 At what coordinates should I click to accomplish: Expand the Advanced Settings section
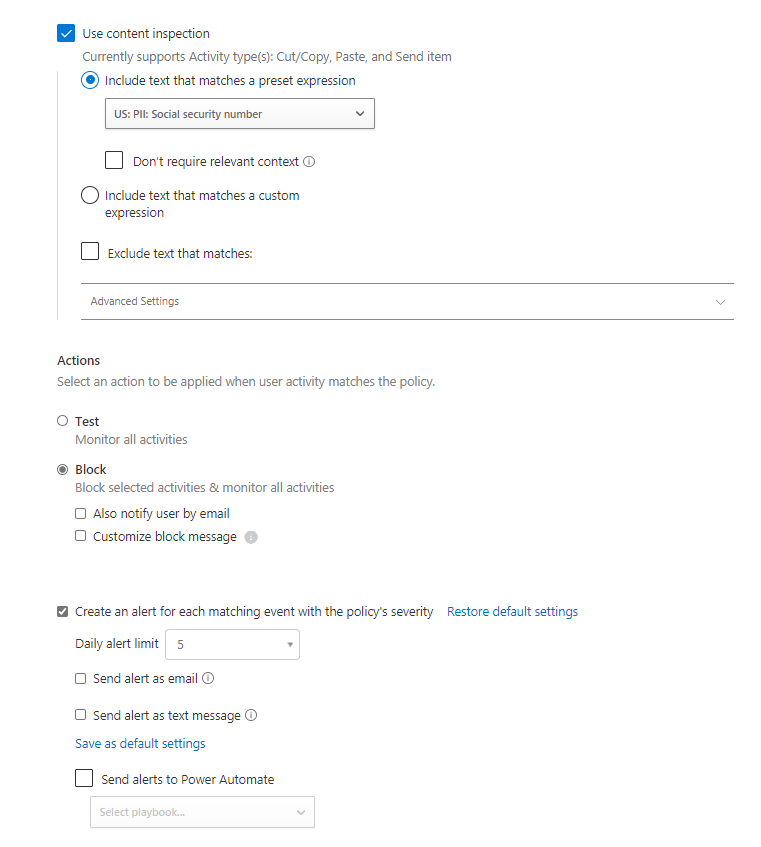pos(407,301)
